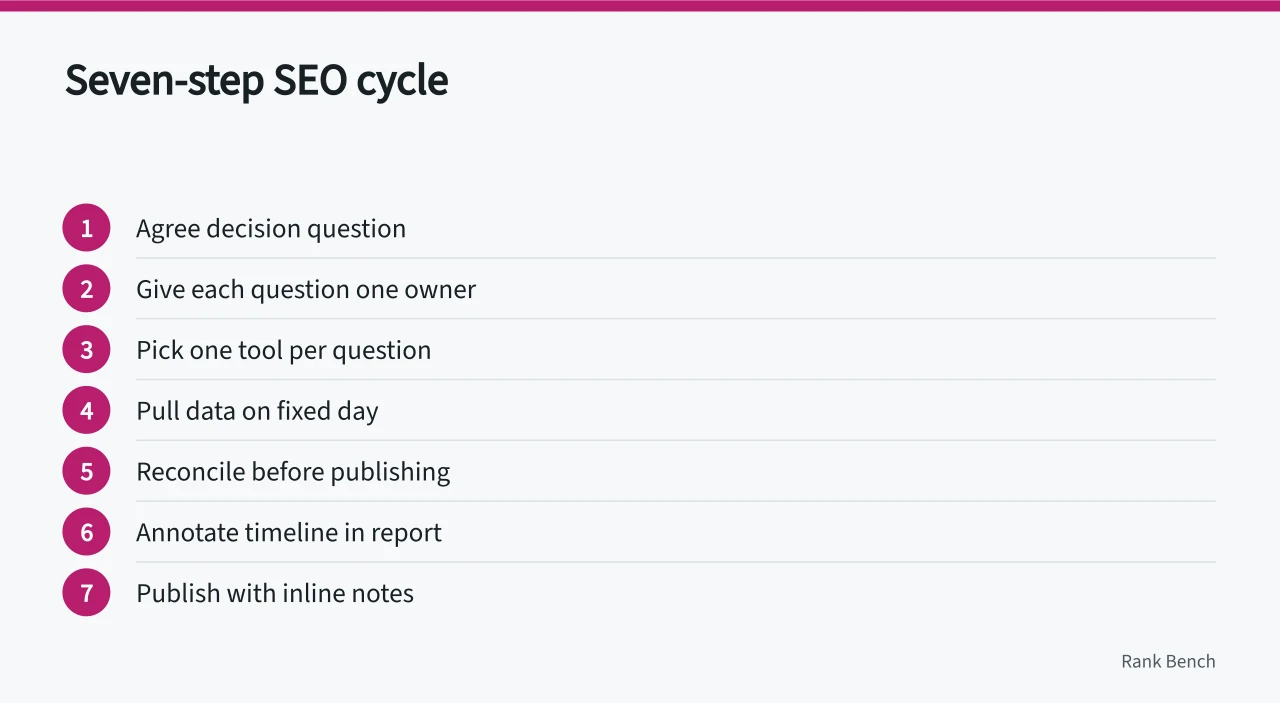Viewport: 1280px width, 703px height.
Task: Select "Publish with inline notes" text
Action: pos(275,594)
